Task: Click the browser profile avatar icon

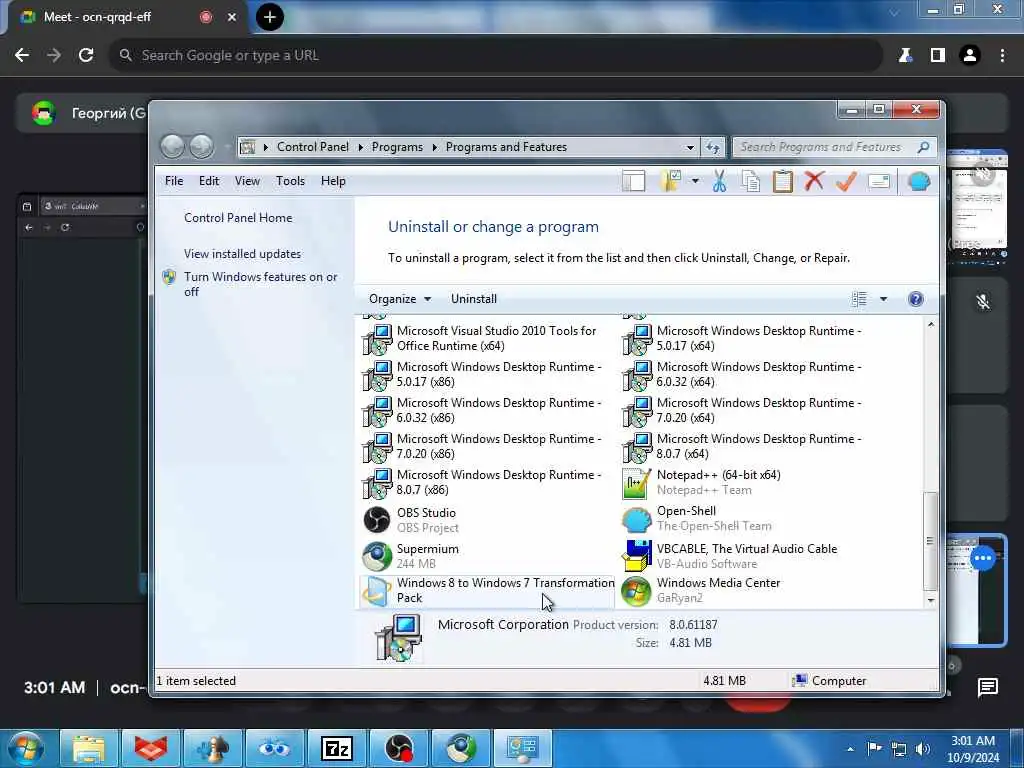Action: (x=970, y=56)
